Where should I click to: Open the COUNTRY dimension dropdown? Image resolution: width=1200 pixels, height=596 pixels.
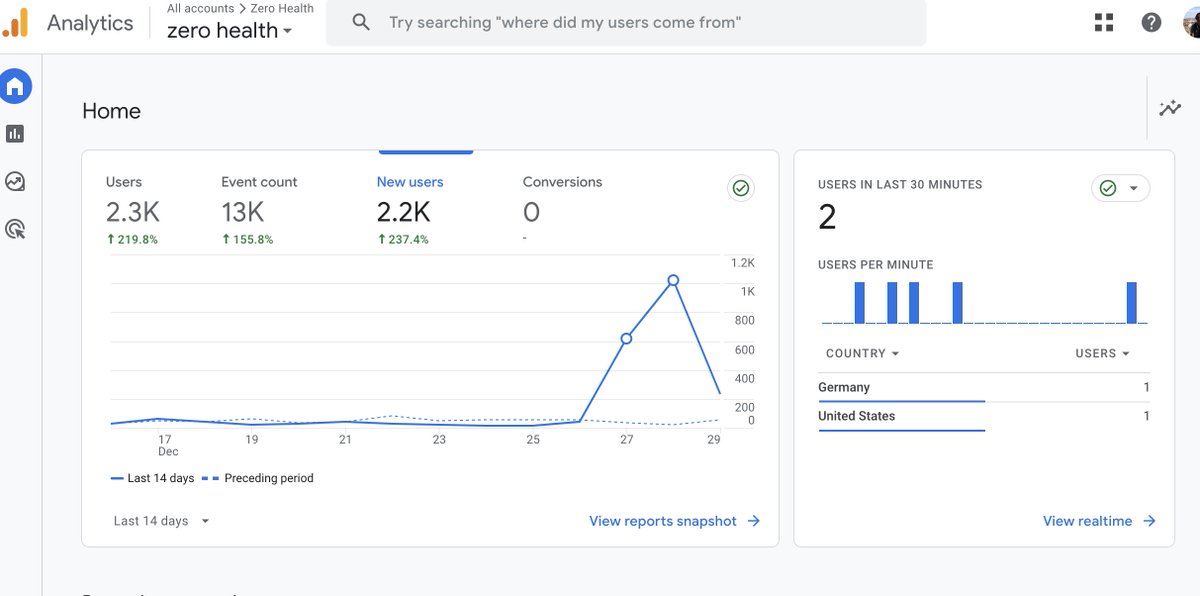point(862,353)
